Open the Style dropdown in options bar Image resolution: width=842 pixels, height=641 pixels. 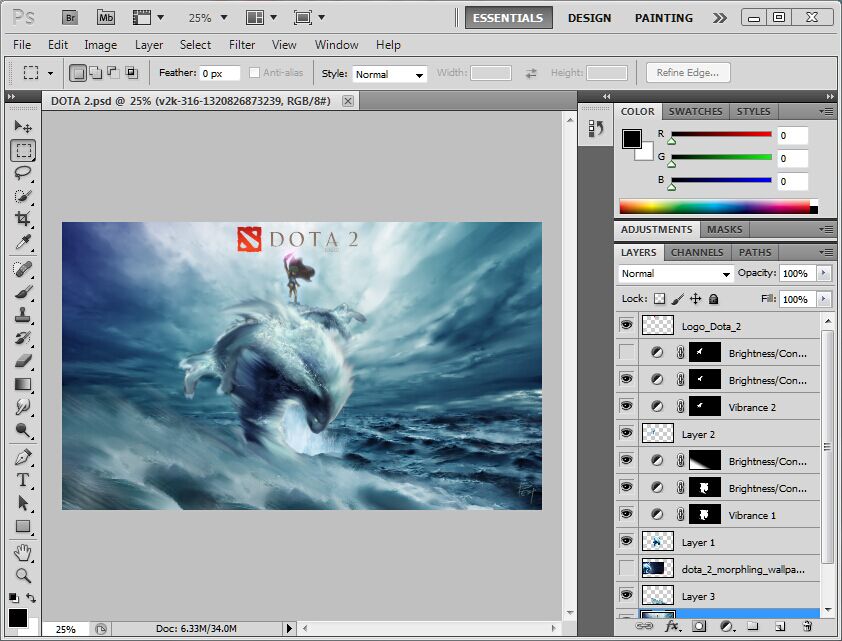coord(389,74)
